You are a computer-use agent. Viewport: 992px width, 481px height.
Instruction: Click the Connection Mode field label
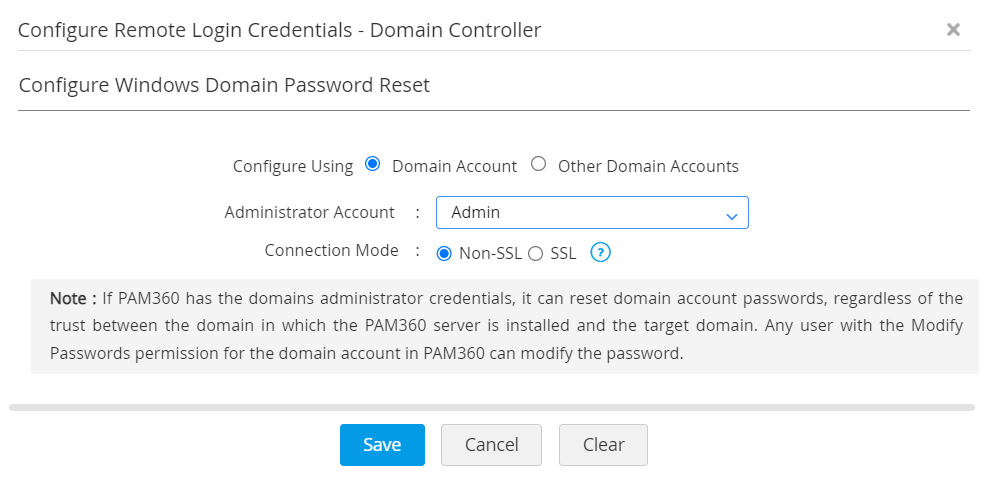(x=331, y=250)
